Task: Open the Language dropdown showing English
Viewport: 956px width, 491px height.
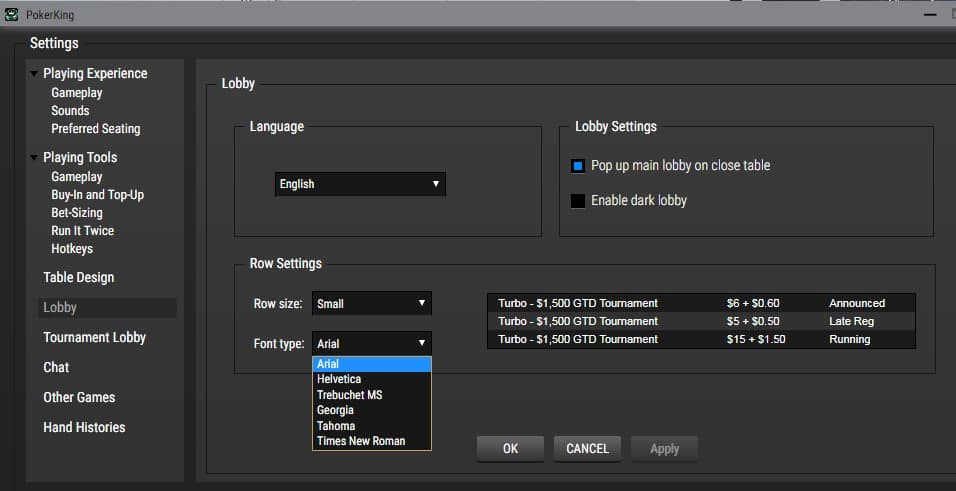Action: (x=360, y=184)
